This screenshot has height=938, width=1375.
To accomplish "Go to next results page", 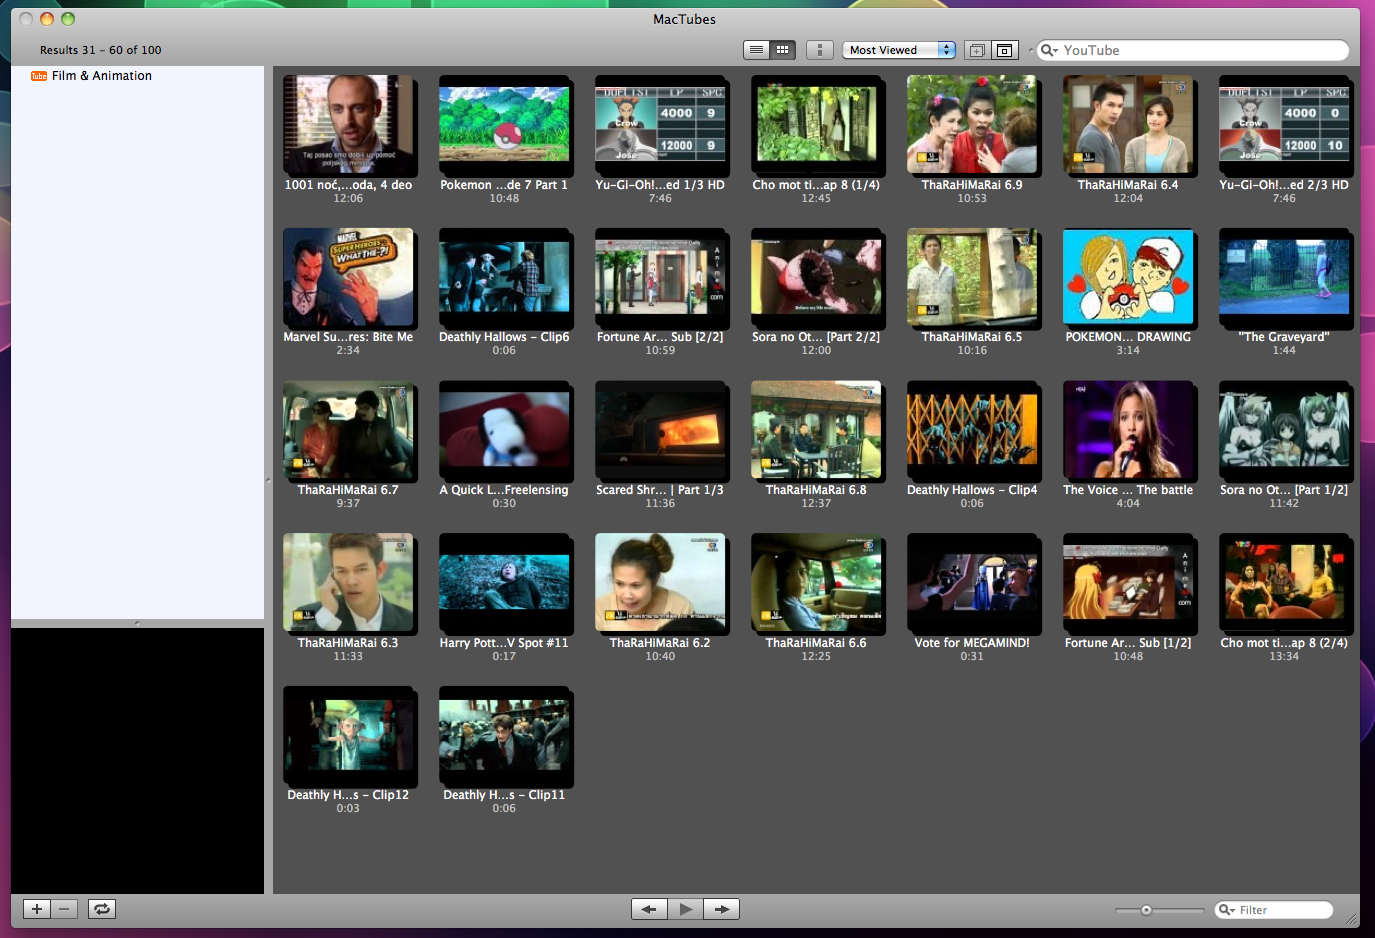I will click(x=722, y=909).
